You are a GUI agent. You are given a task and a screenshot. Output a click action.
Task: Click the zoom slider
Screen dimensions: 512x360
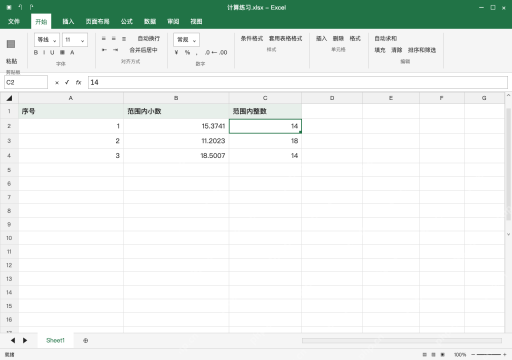pyautogui.click(x=489, y=354)
